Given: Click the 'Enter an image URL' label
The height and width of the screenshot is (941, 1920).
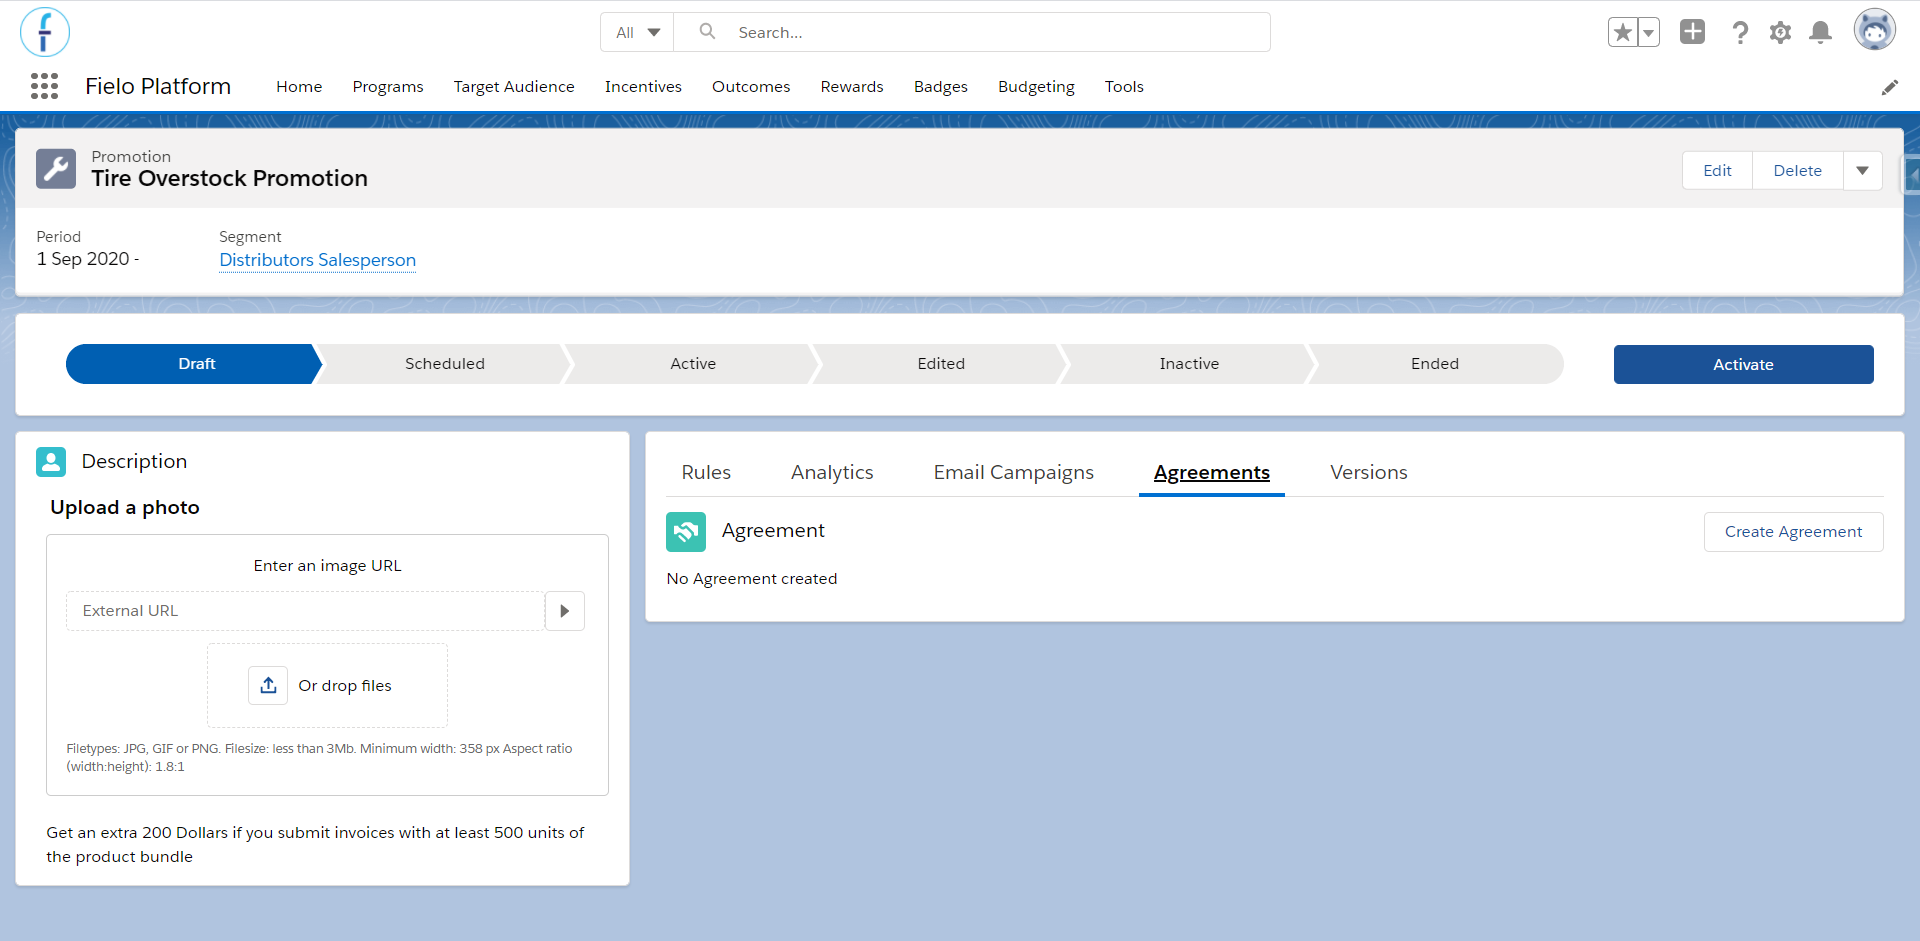Looking at the screenshot, I should 327,566.
